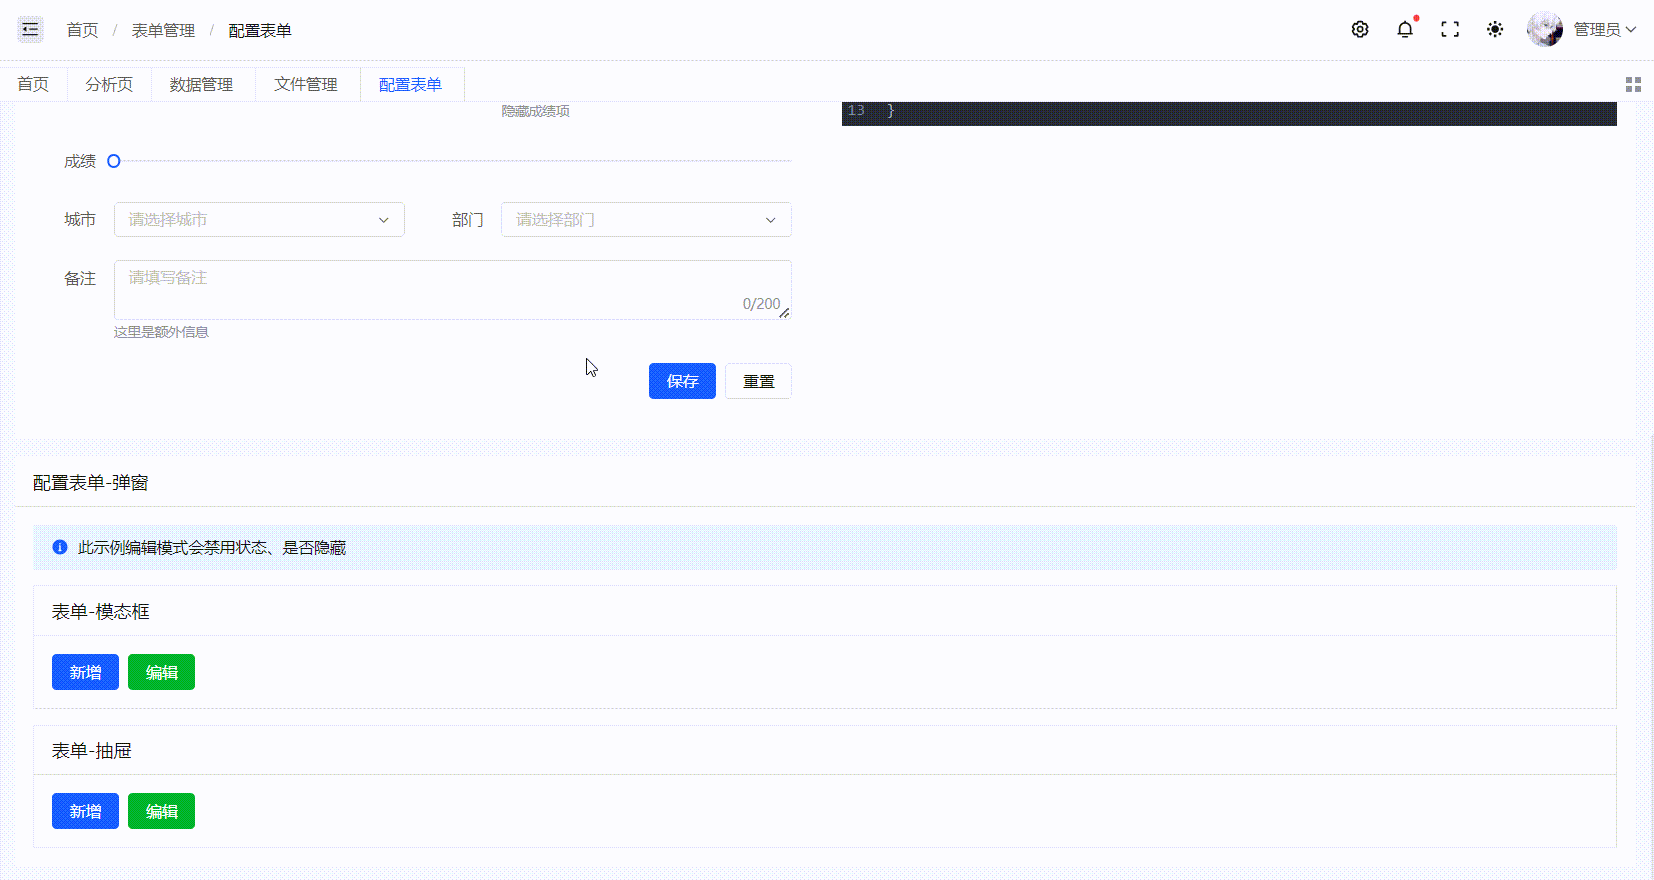Click the textarea resize handle
The image size is (1654, 880).
784,313
